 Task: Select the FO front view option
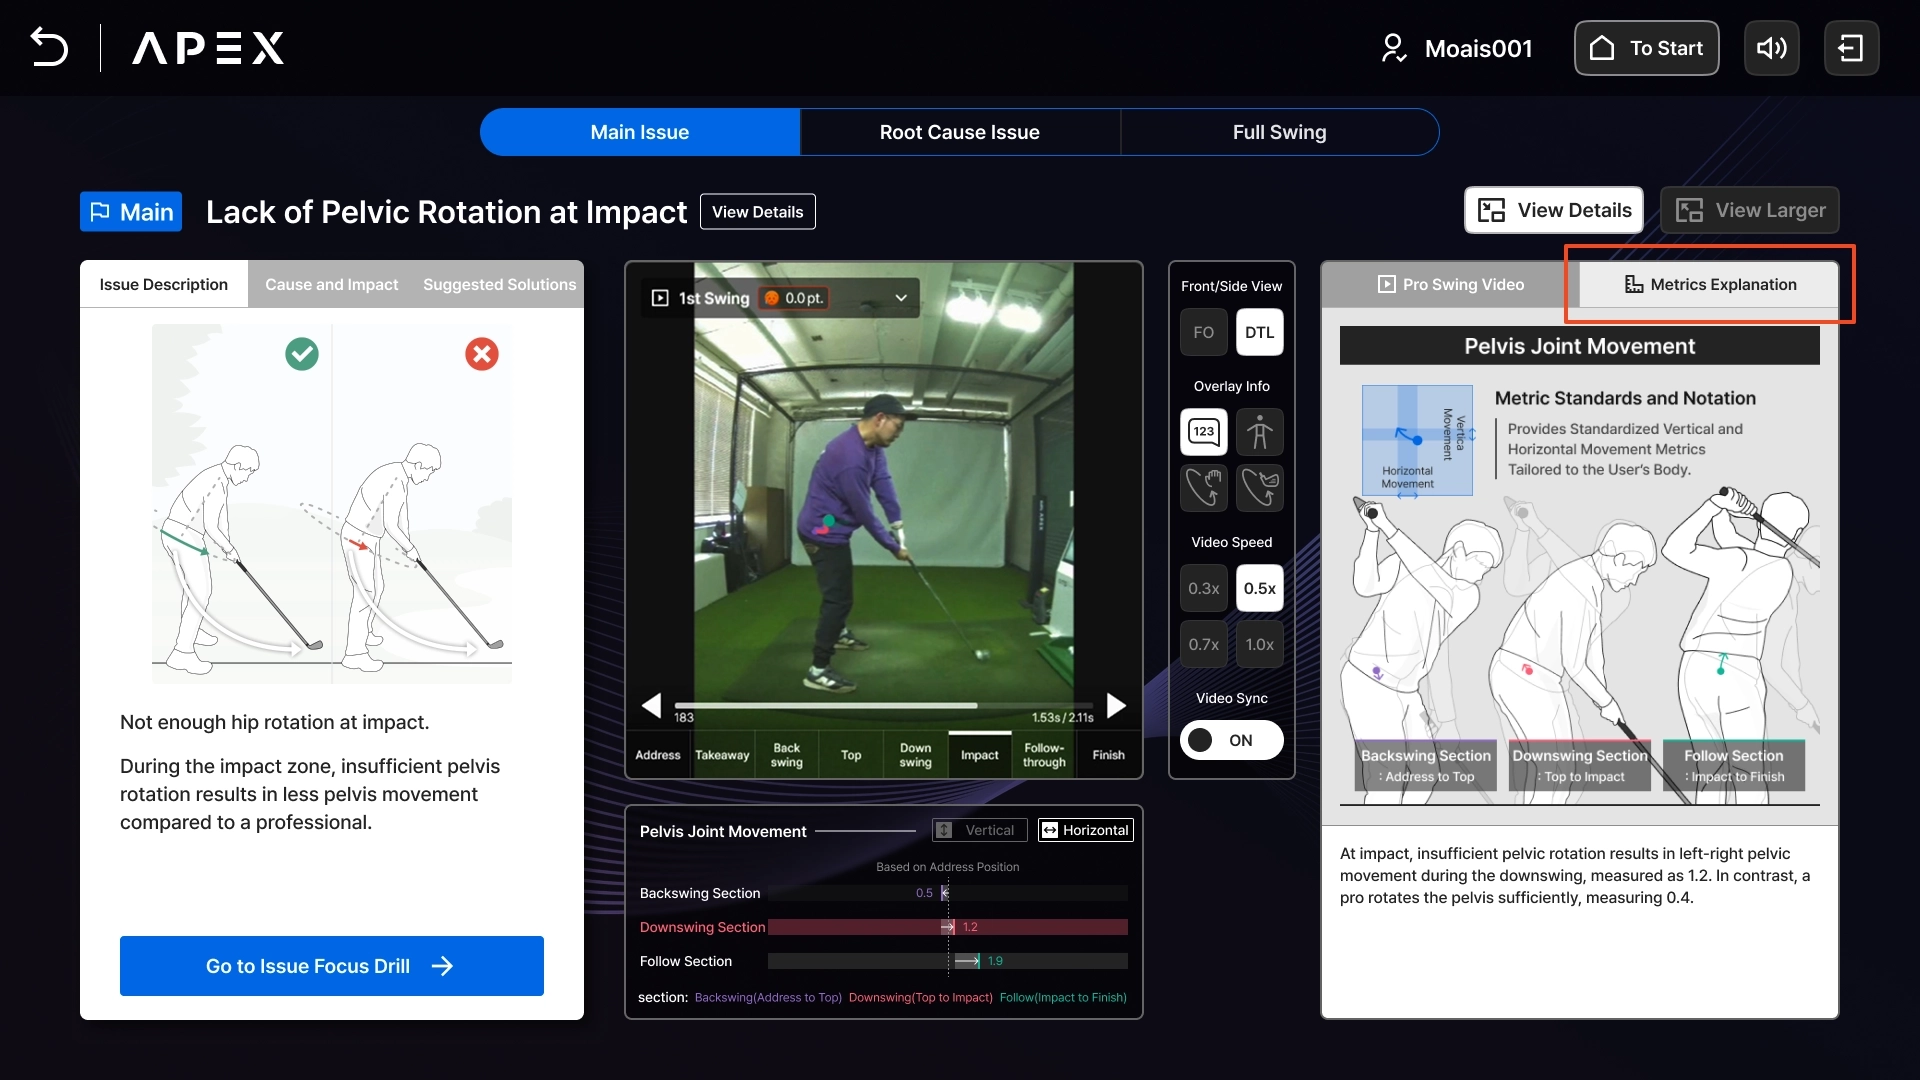(x=1203, y=332)
